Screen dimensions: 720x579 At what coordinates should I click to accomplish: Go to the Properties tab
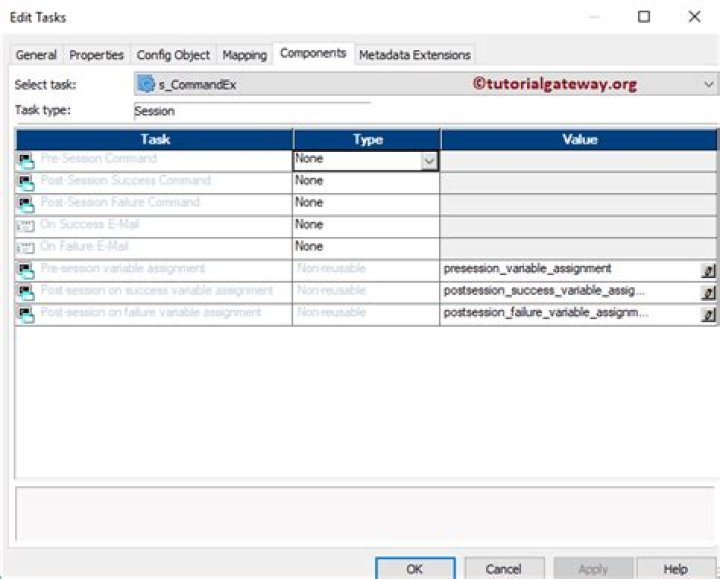96,55
